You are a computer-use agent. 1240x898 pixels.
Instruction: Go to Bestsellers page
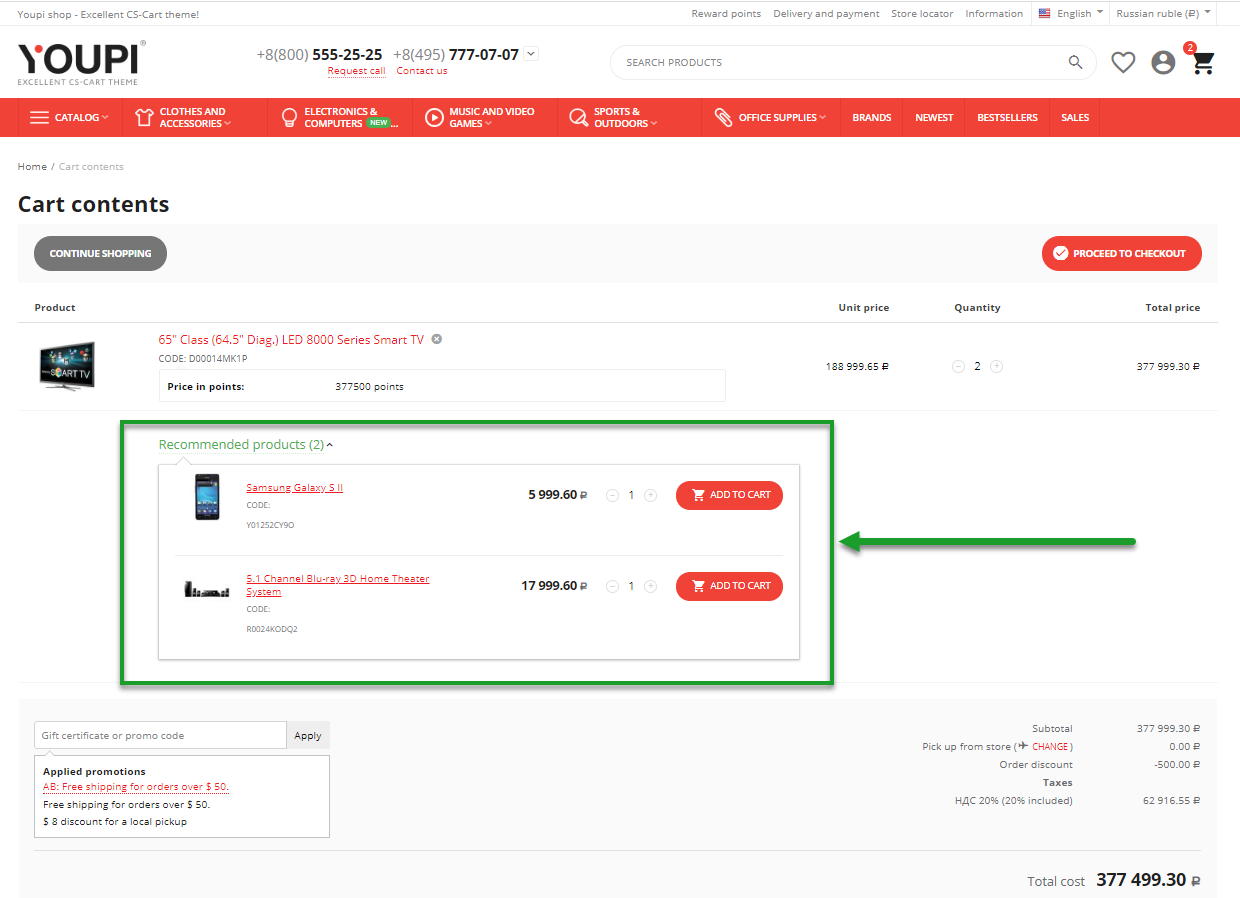click(x=1007, y=117)
